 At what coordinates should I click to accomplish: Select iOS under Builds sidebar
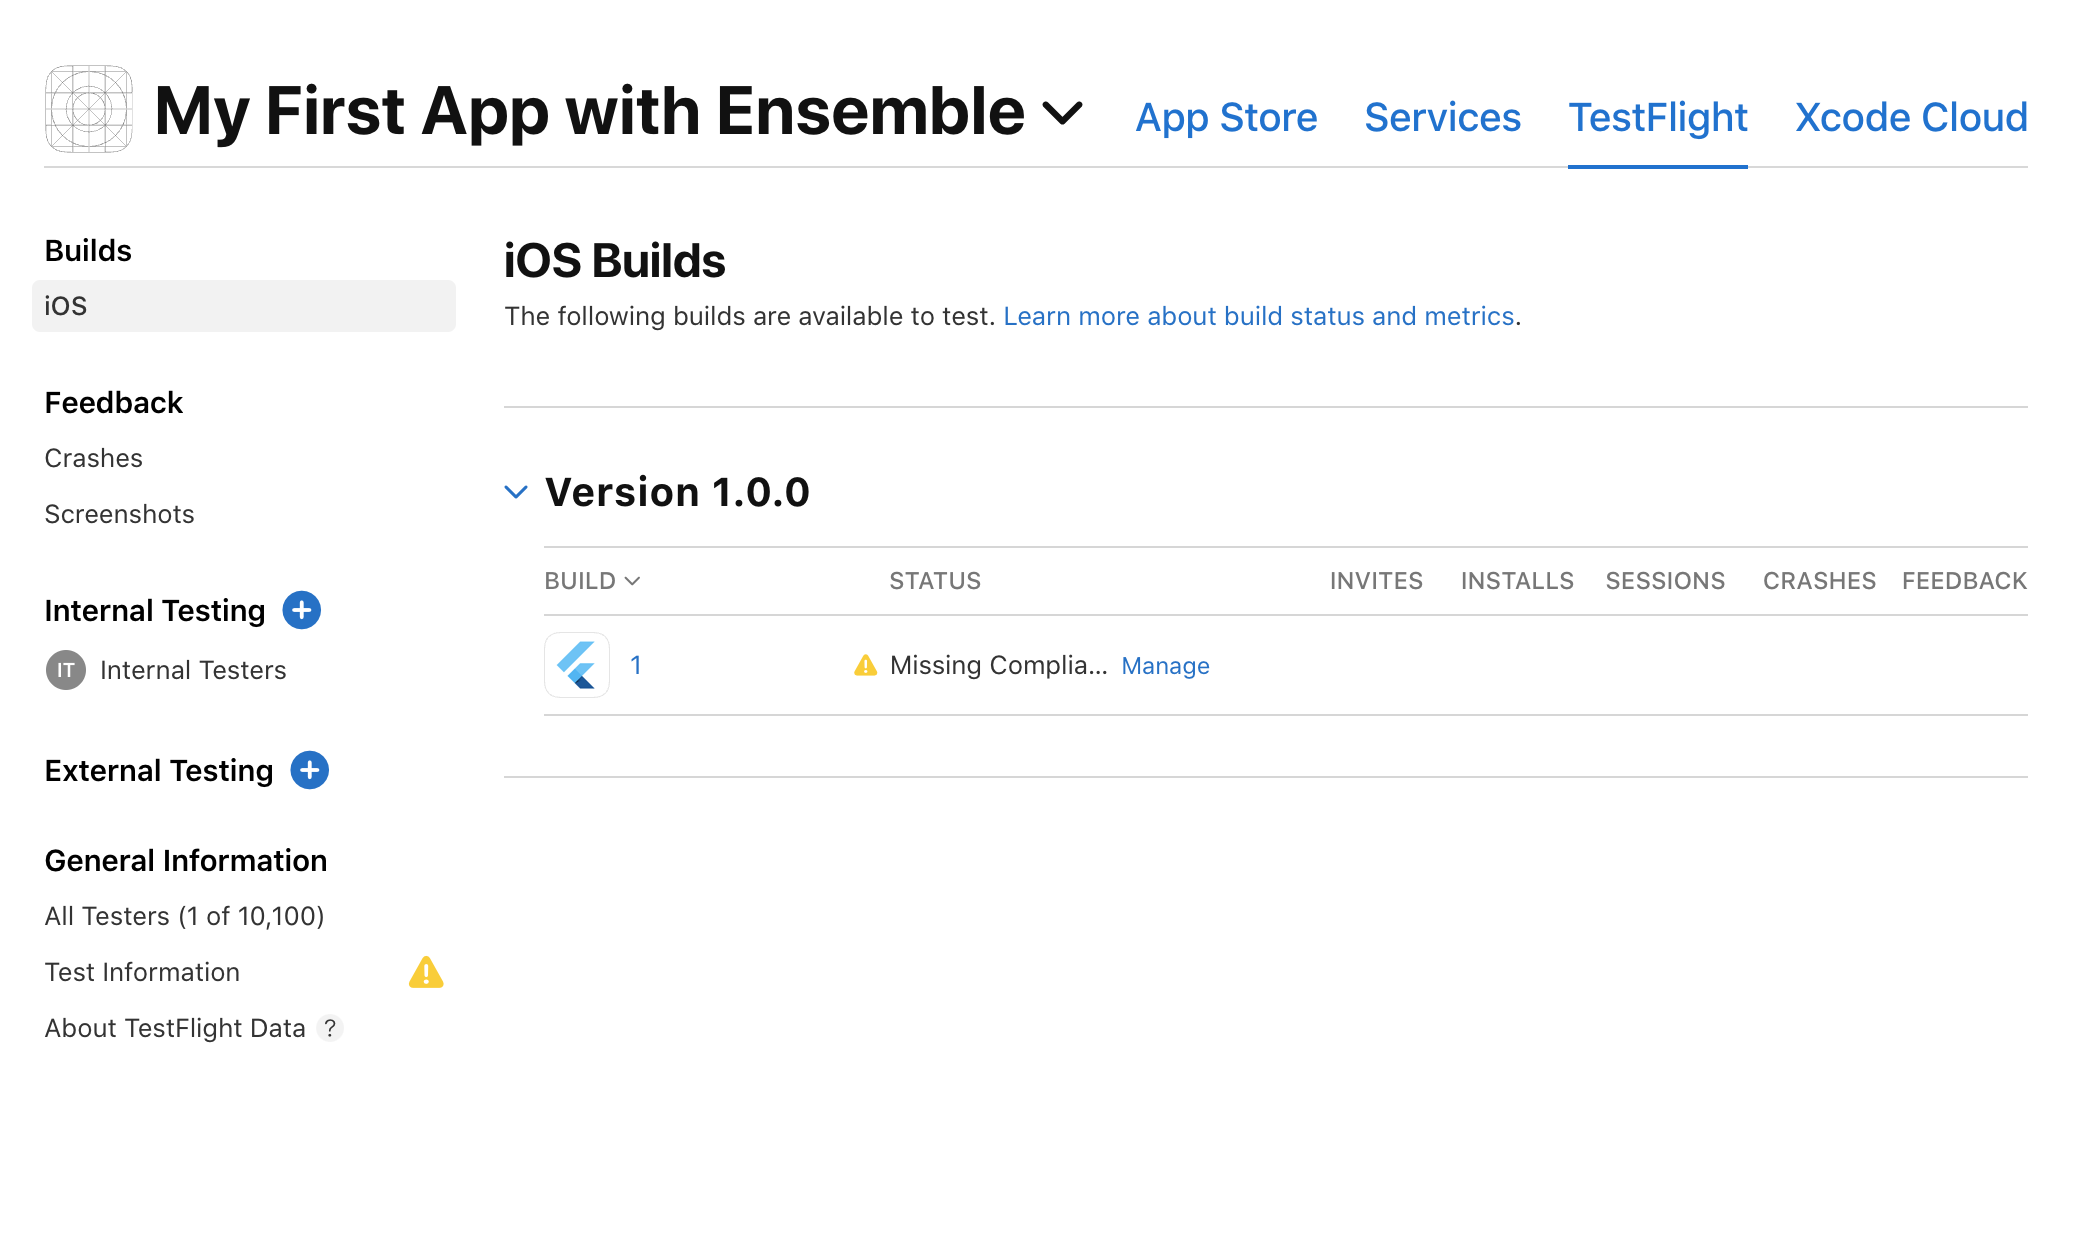[64, 305]
